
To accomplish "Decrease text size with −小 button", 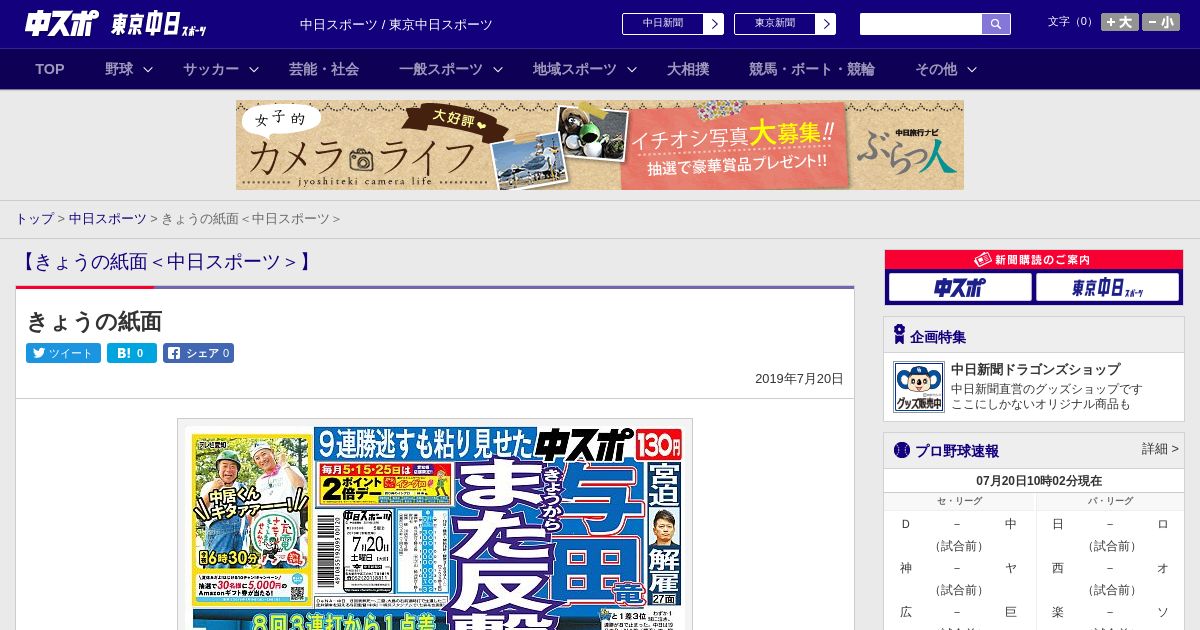I will click(1161, 22).
